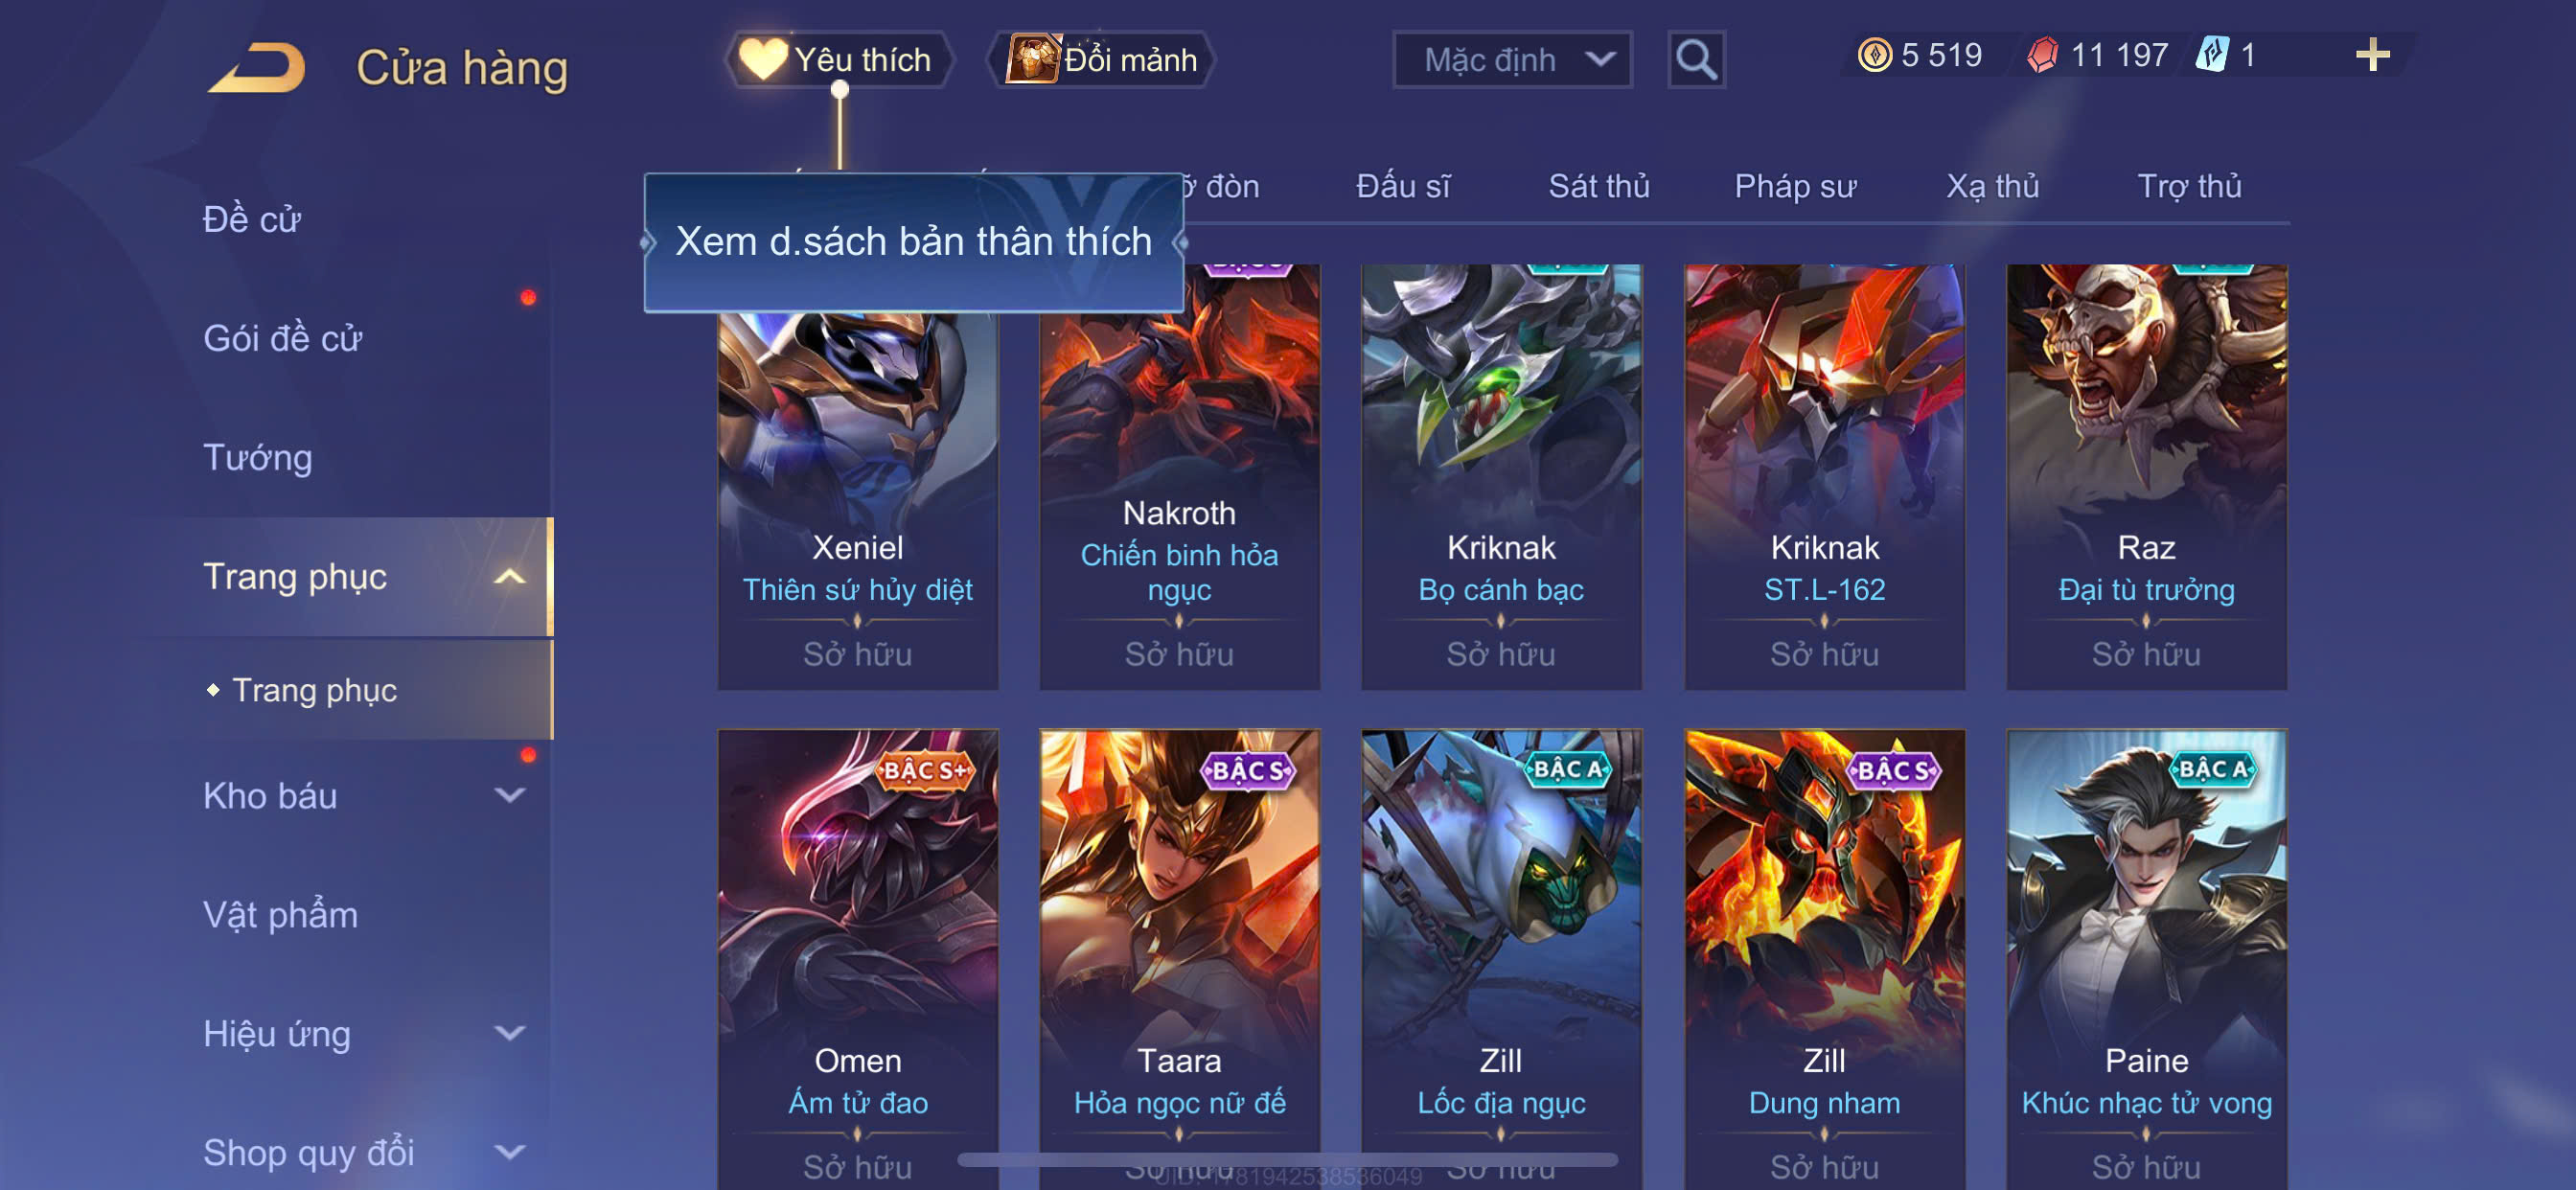2576x1190 pixels.
Task: Open the Tướng menu item
Action: click(258, 458)
